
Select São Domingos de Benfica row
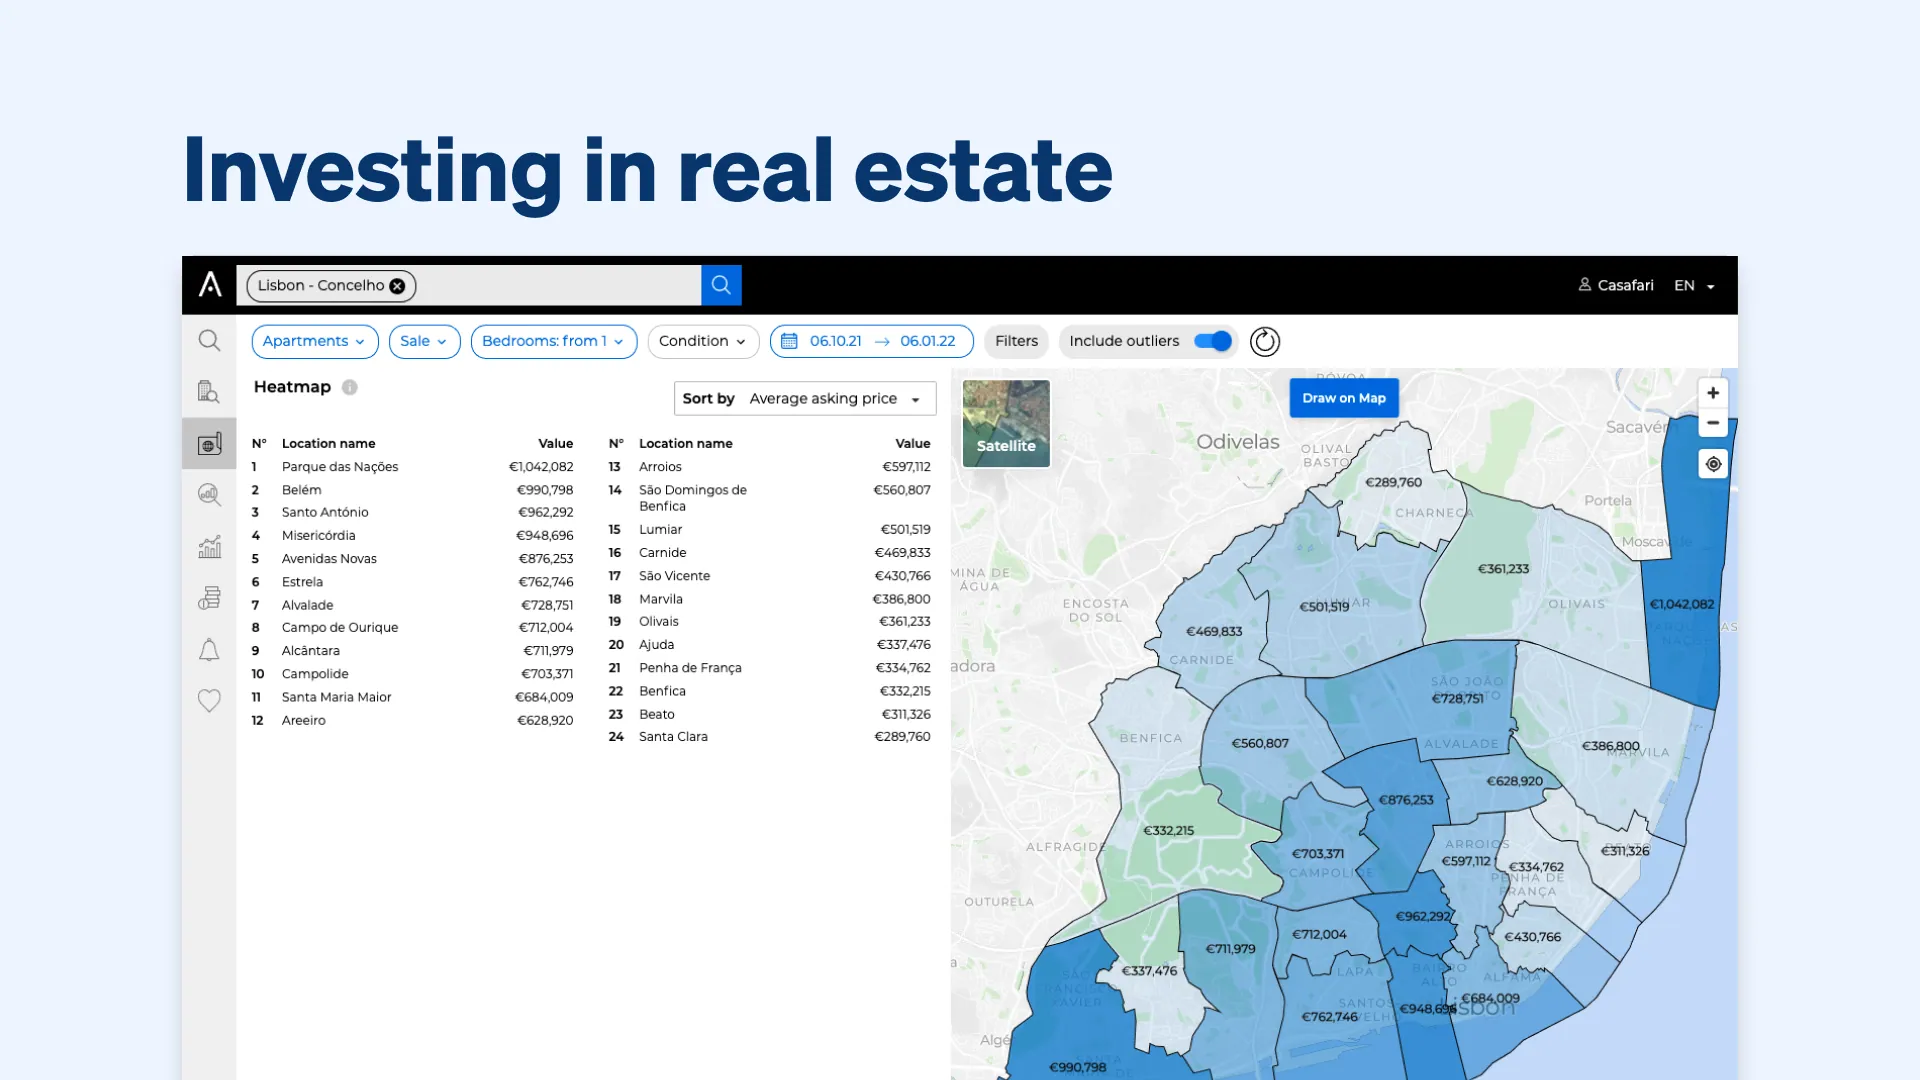pos(770,498)
